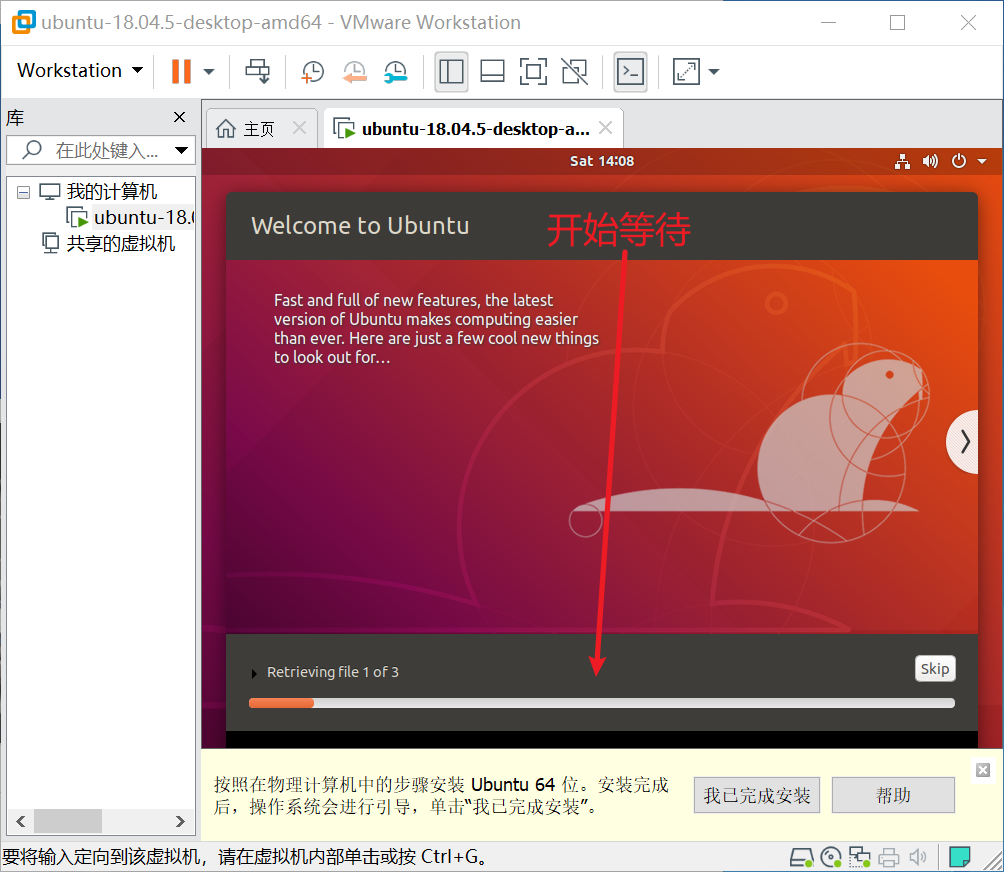The image size is (1004, 872).
Task: Dismiss the yellow install hint bar
Action: coord(983,770)
